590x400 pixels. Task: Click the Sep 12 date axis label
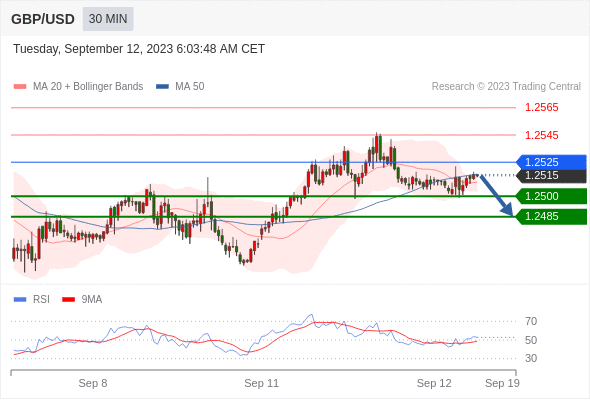(x=434, y=383)
